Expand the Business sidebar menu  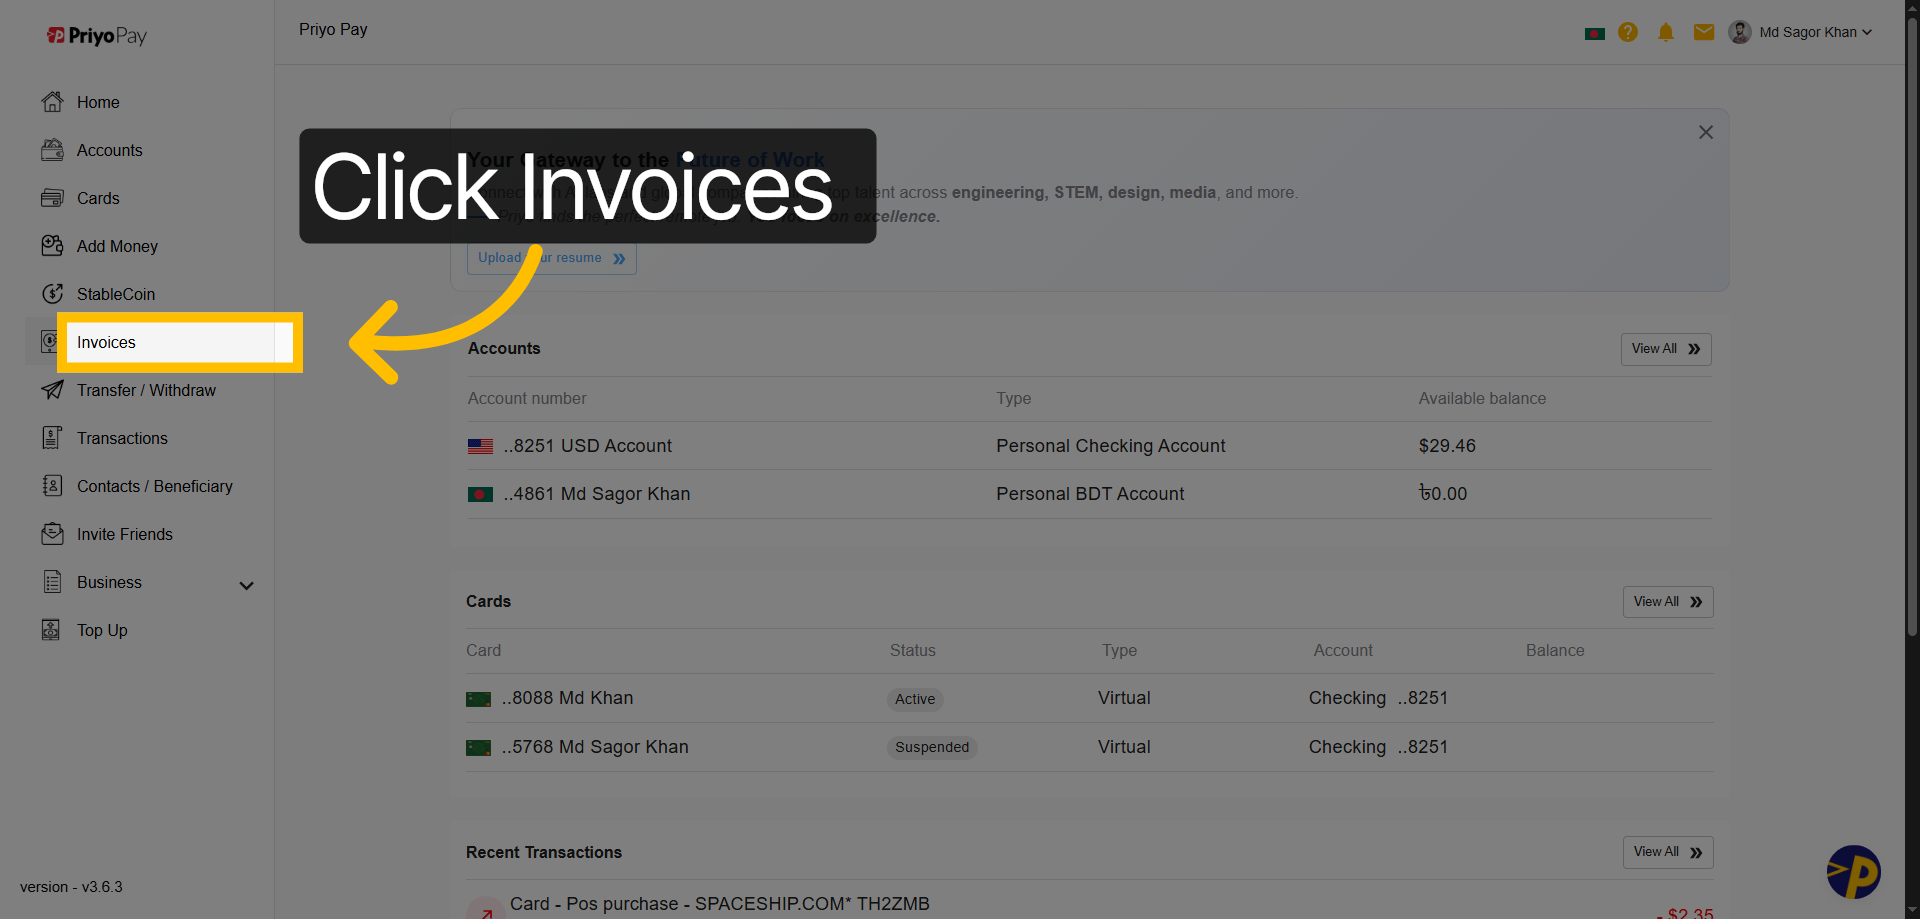coord(246,585)
